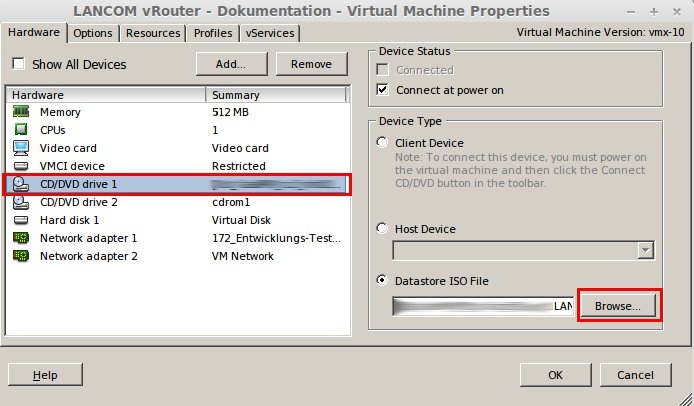The width and height of the screenshot is (694, 406).
Task: Click the Summary column header
Action: point(275,95)
